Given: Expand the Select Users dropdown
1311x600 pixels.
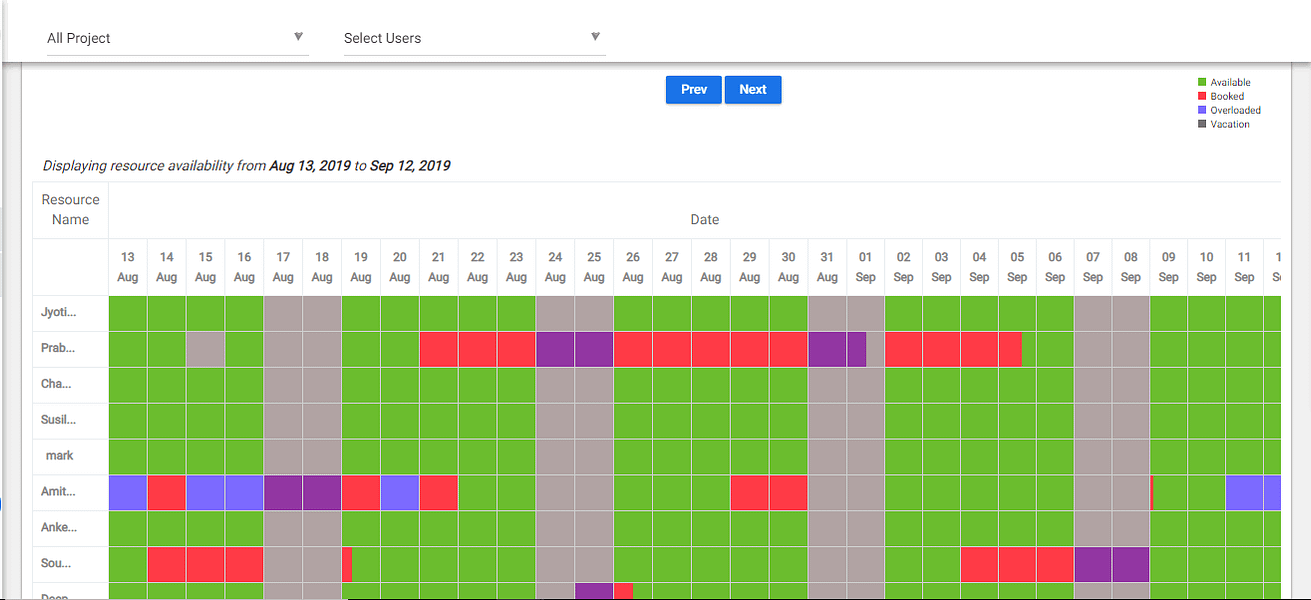Looking at the screenshot, I should 474,38.
